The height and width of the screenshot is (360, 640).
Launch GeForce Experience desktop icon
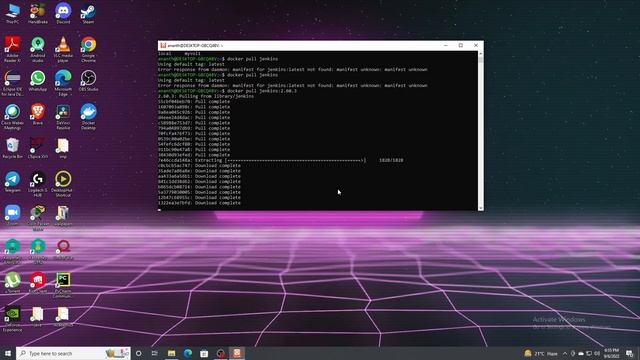tap(13, 319)
